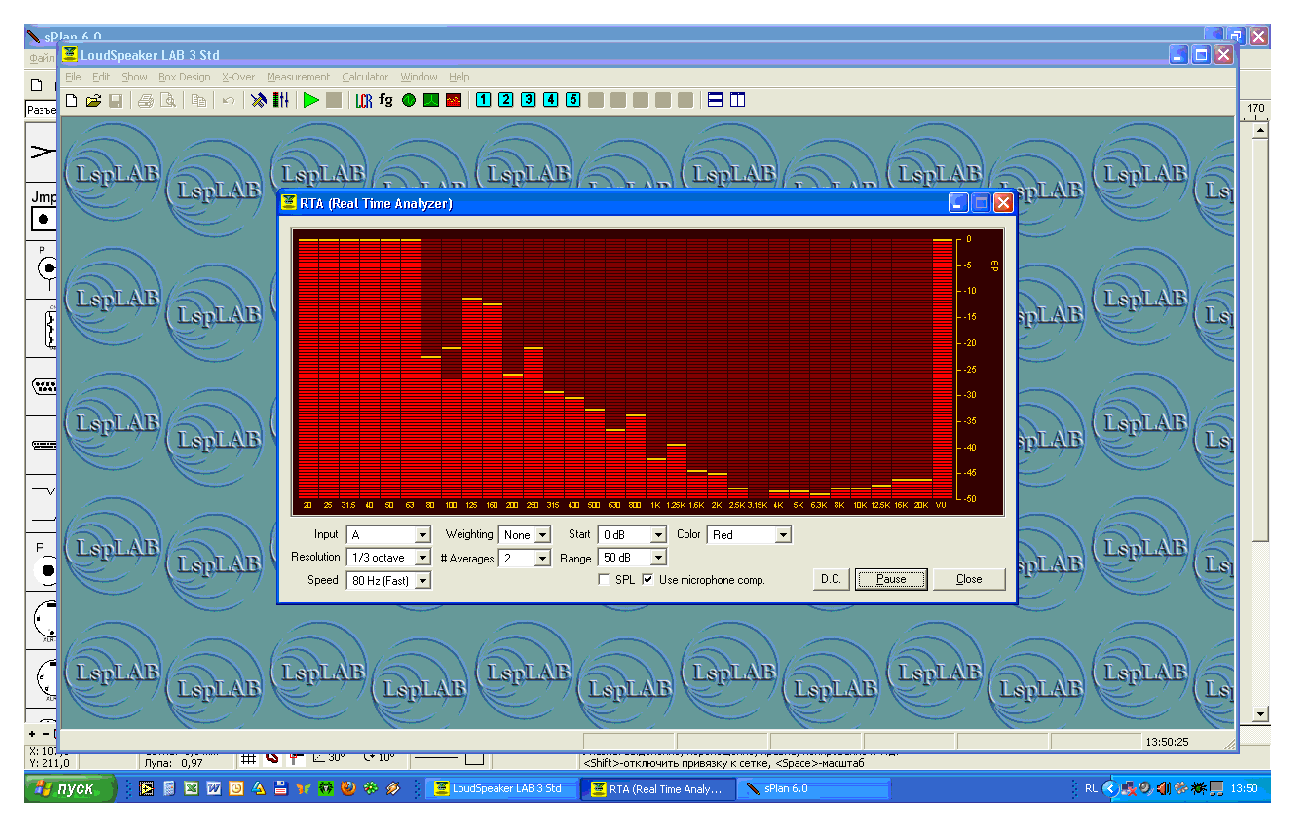Open the File menu
The width and height of the screenshot is (1293, 826).
tap(73, 77)
